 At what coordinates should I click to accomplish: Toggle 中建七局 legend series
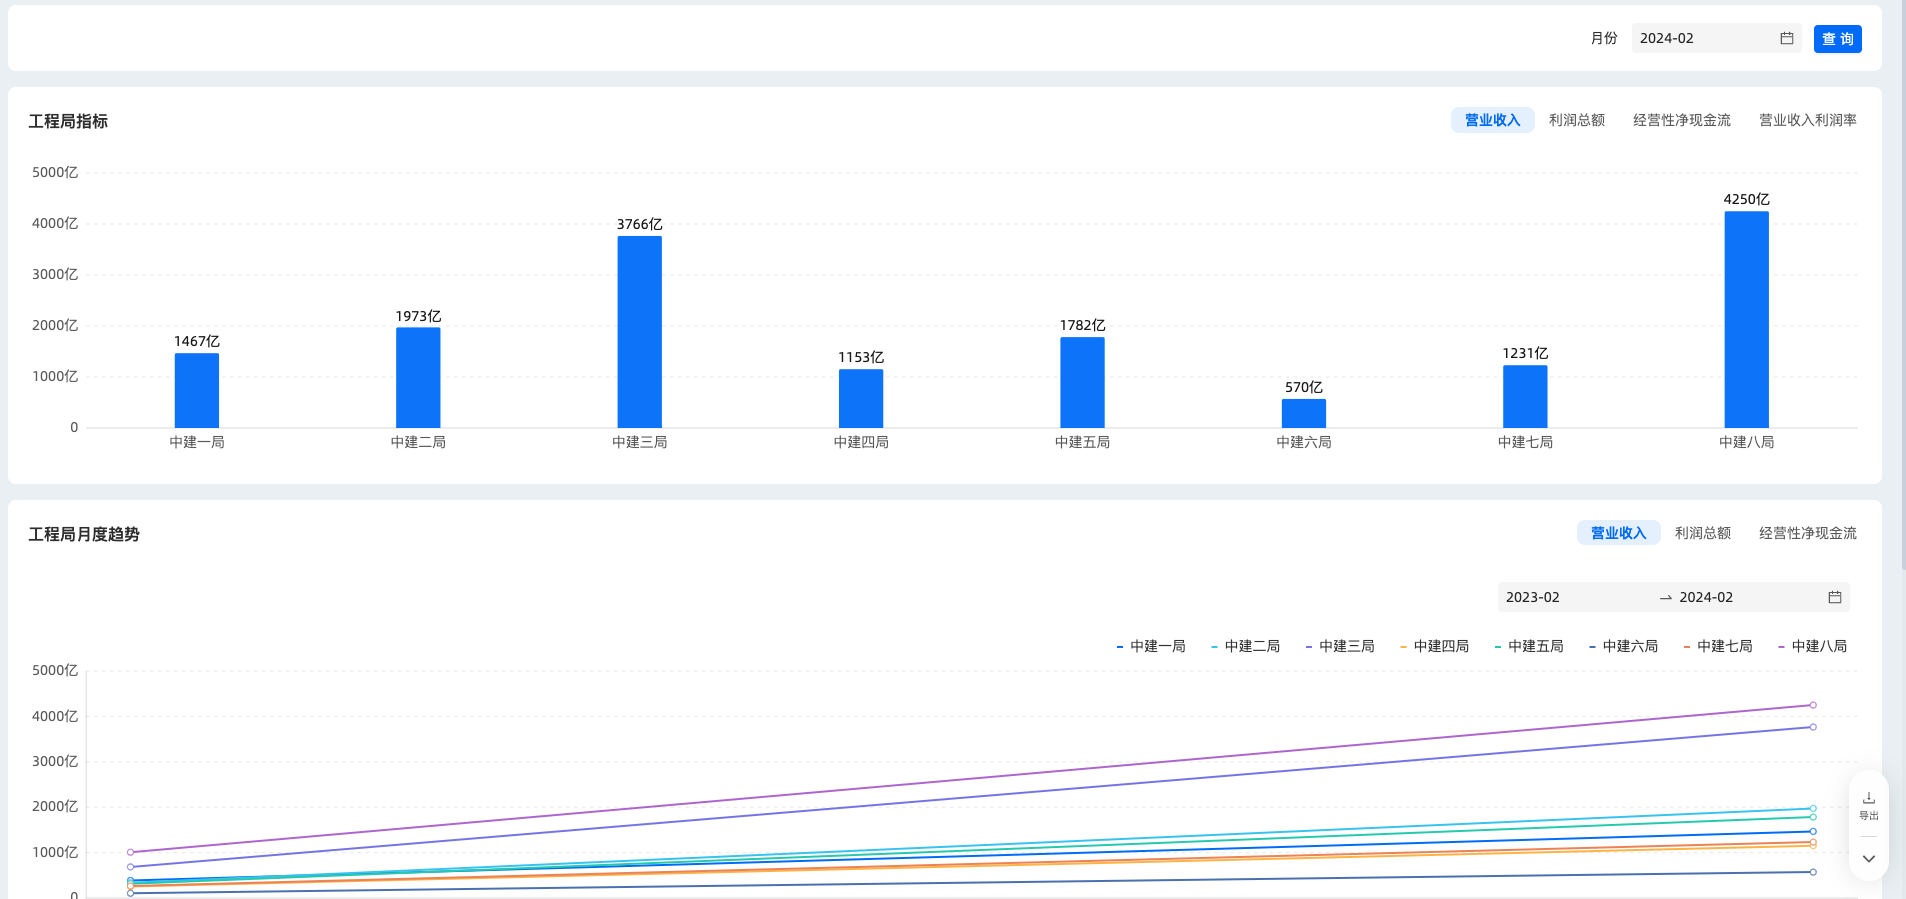1718,646
